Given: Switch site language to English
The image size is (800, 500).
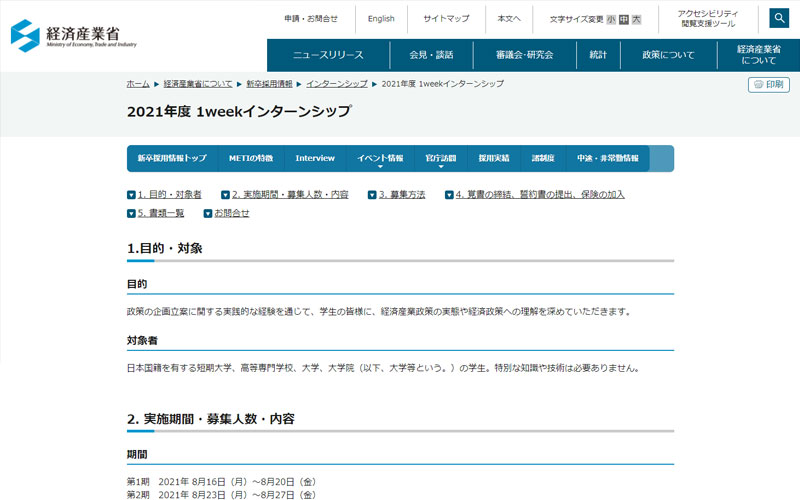Looking at the screenshot, I should click(x=381, y=18).
